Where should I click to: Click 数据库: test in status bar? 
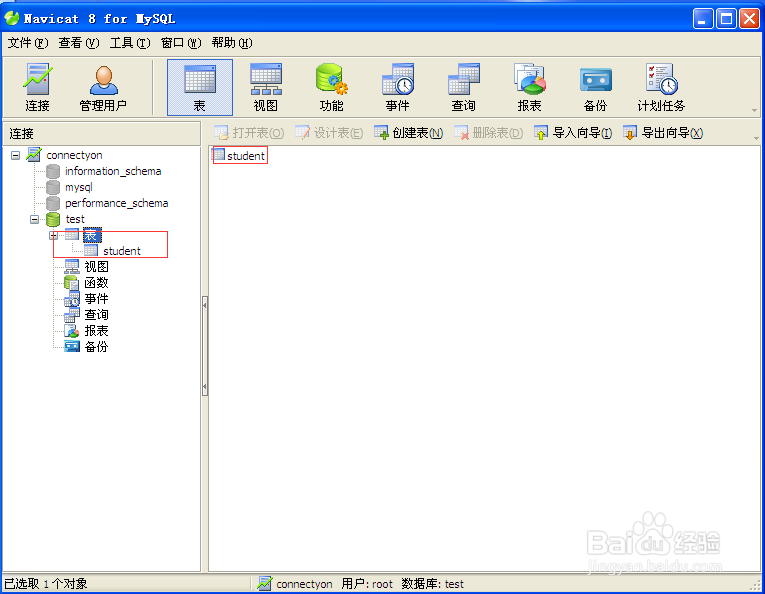point(433,584)
